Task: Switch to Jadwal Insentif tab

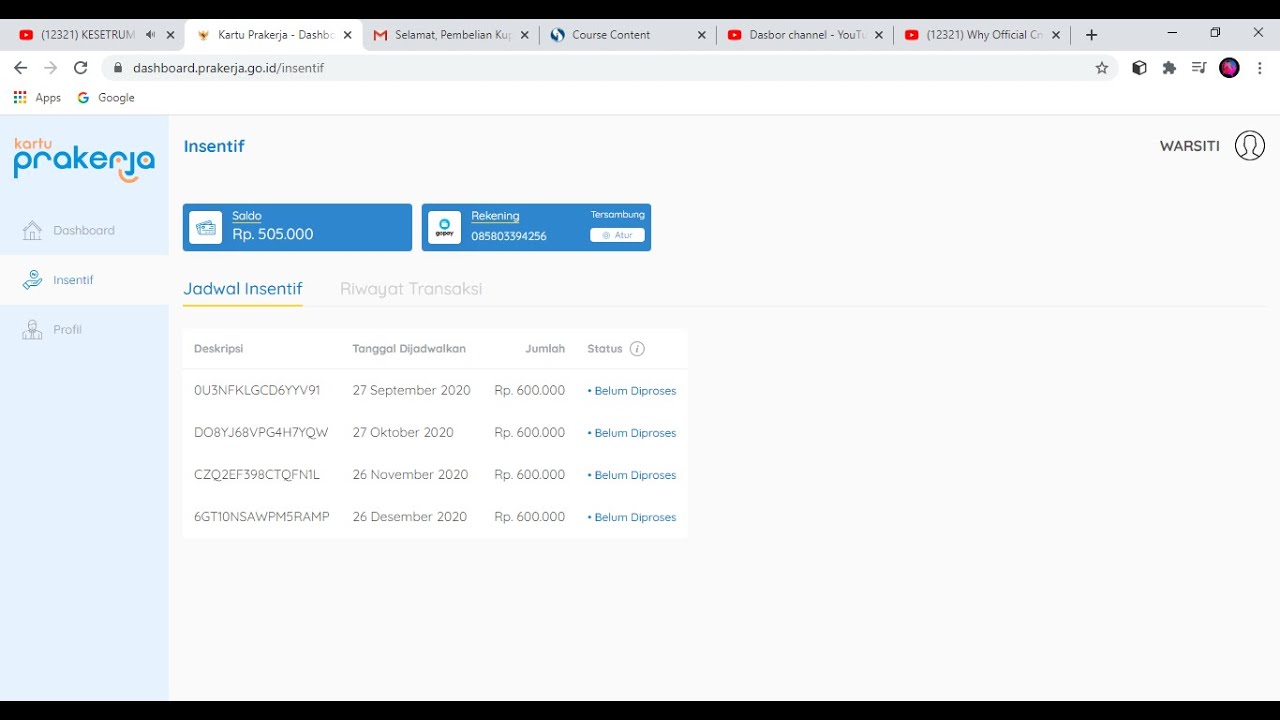Action: [x=243, y=289]
